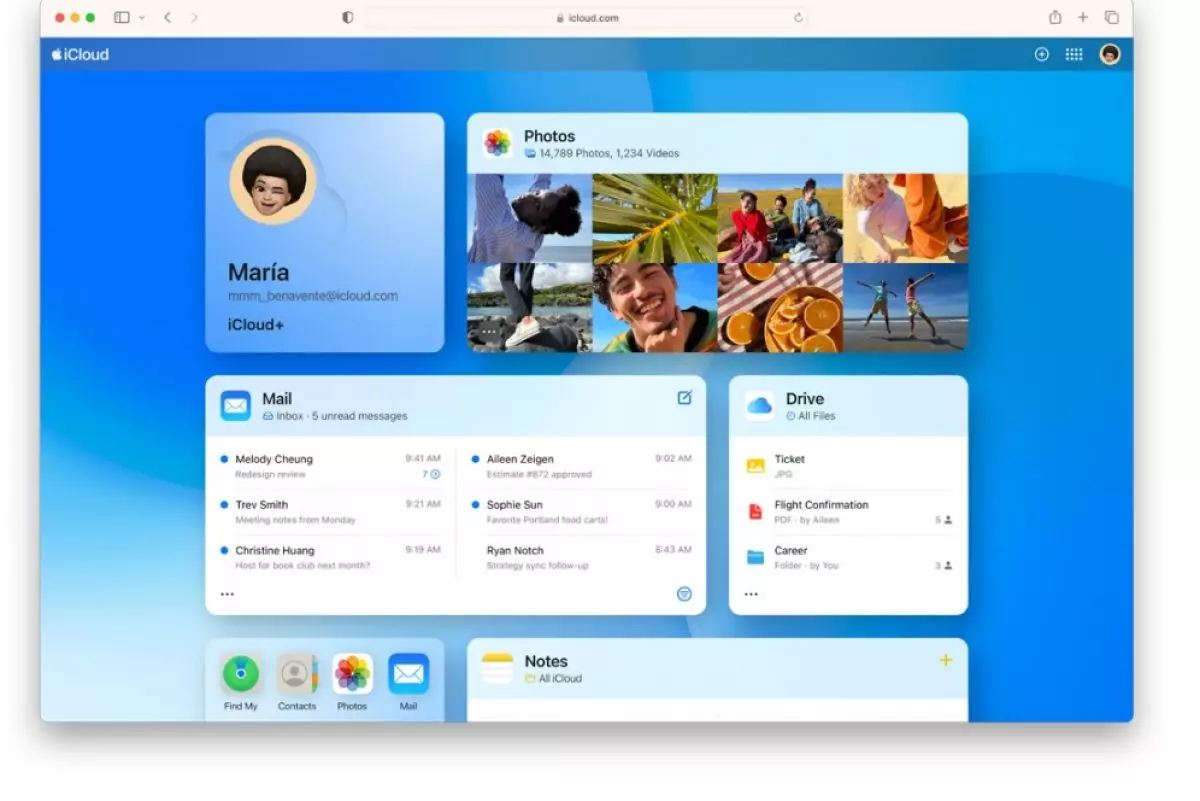Click the iCloud Drive cloud icon

759,405
